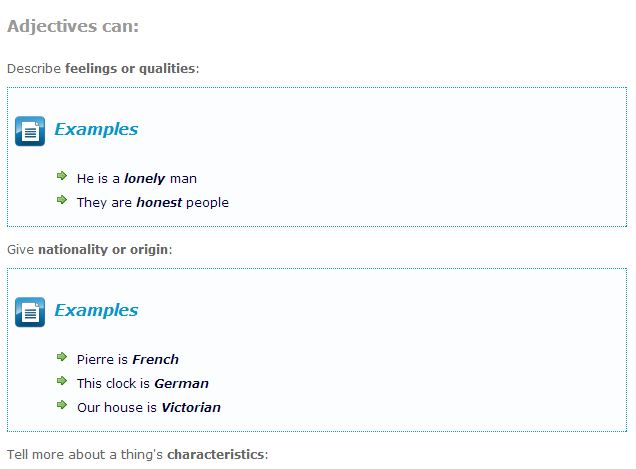The image size is (636, 469).
Task: Click the sentence 'He is a lonely man'
Action: click(136, 179)
